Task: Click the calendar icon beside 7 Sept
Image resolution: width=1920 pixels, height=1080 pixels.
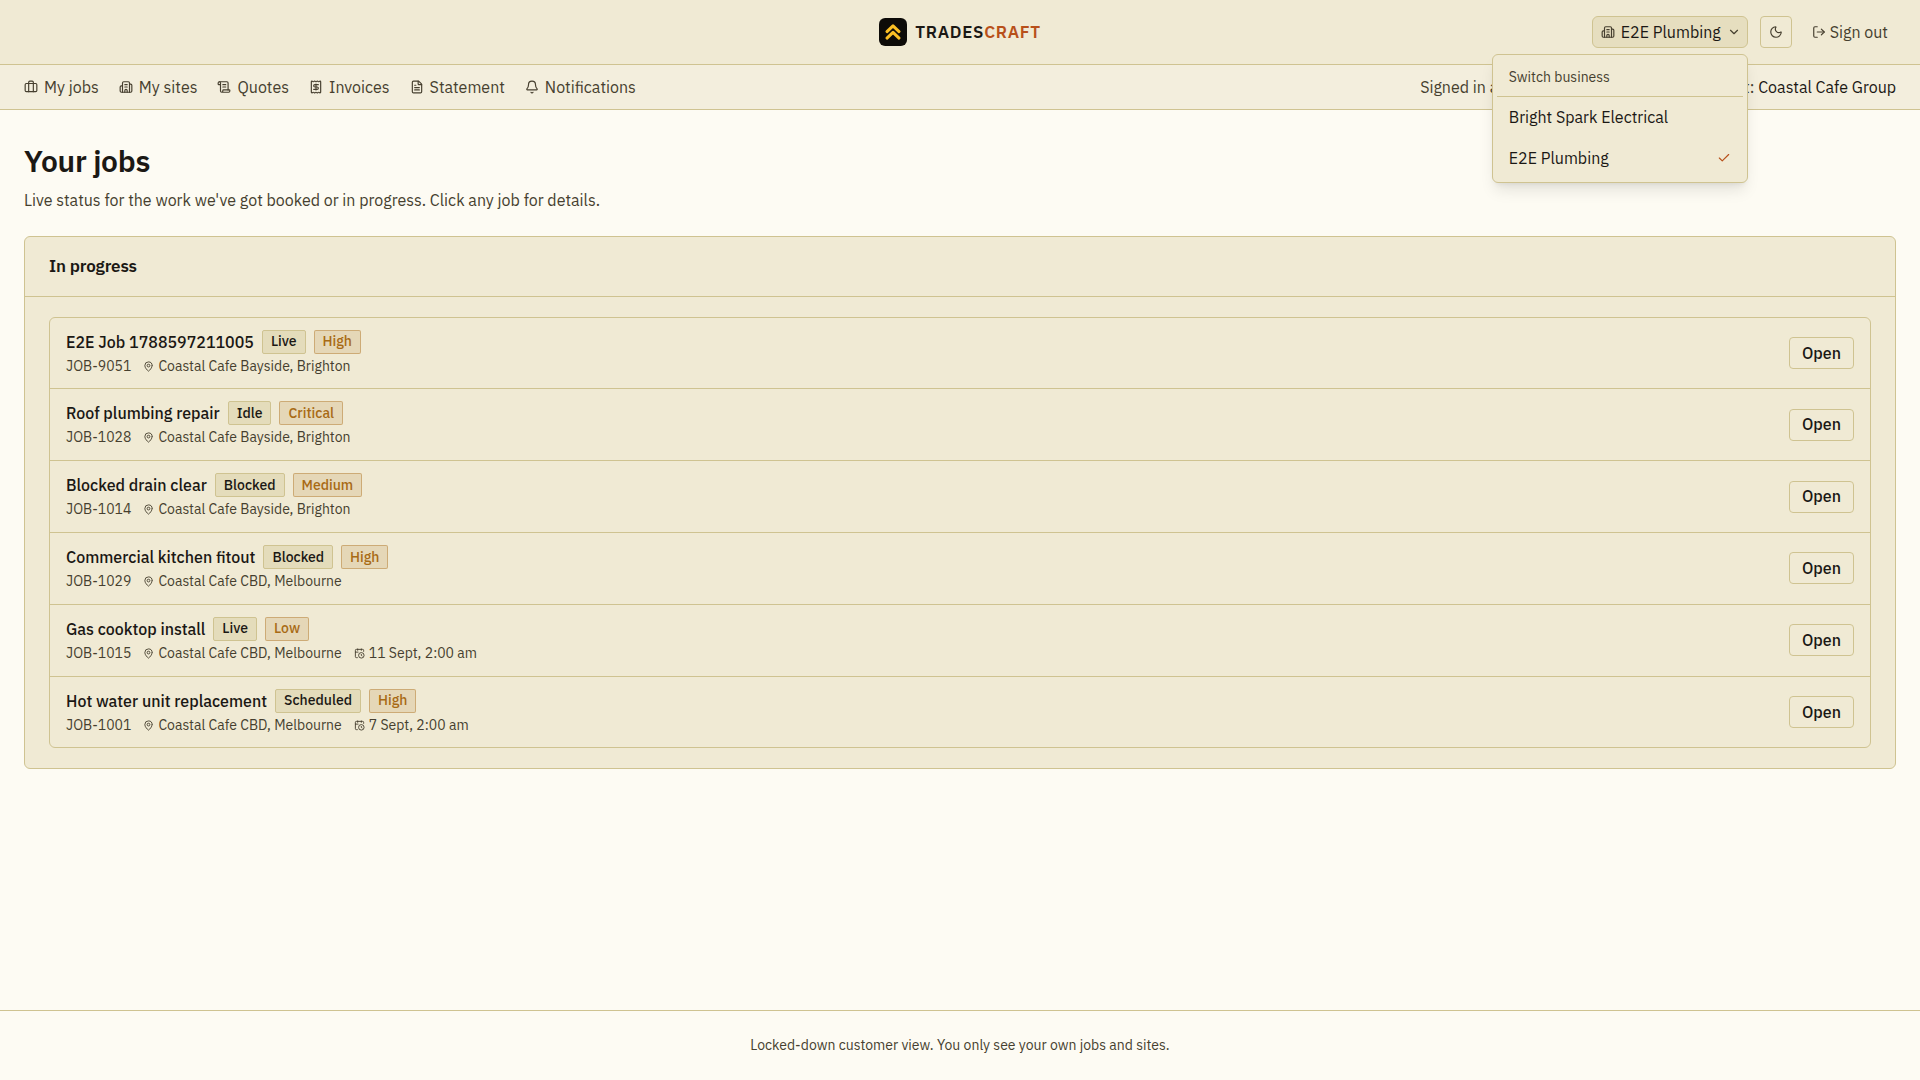Action: (359, 725)
